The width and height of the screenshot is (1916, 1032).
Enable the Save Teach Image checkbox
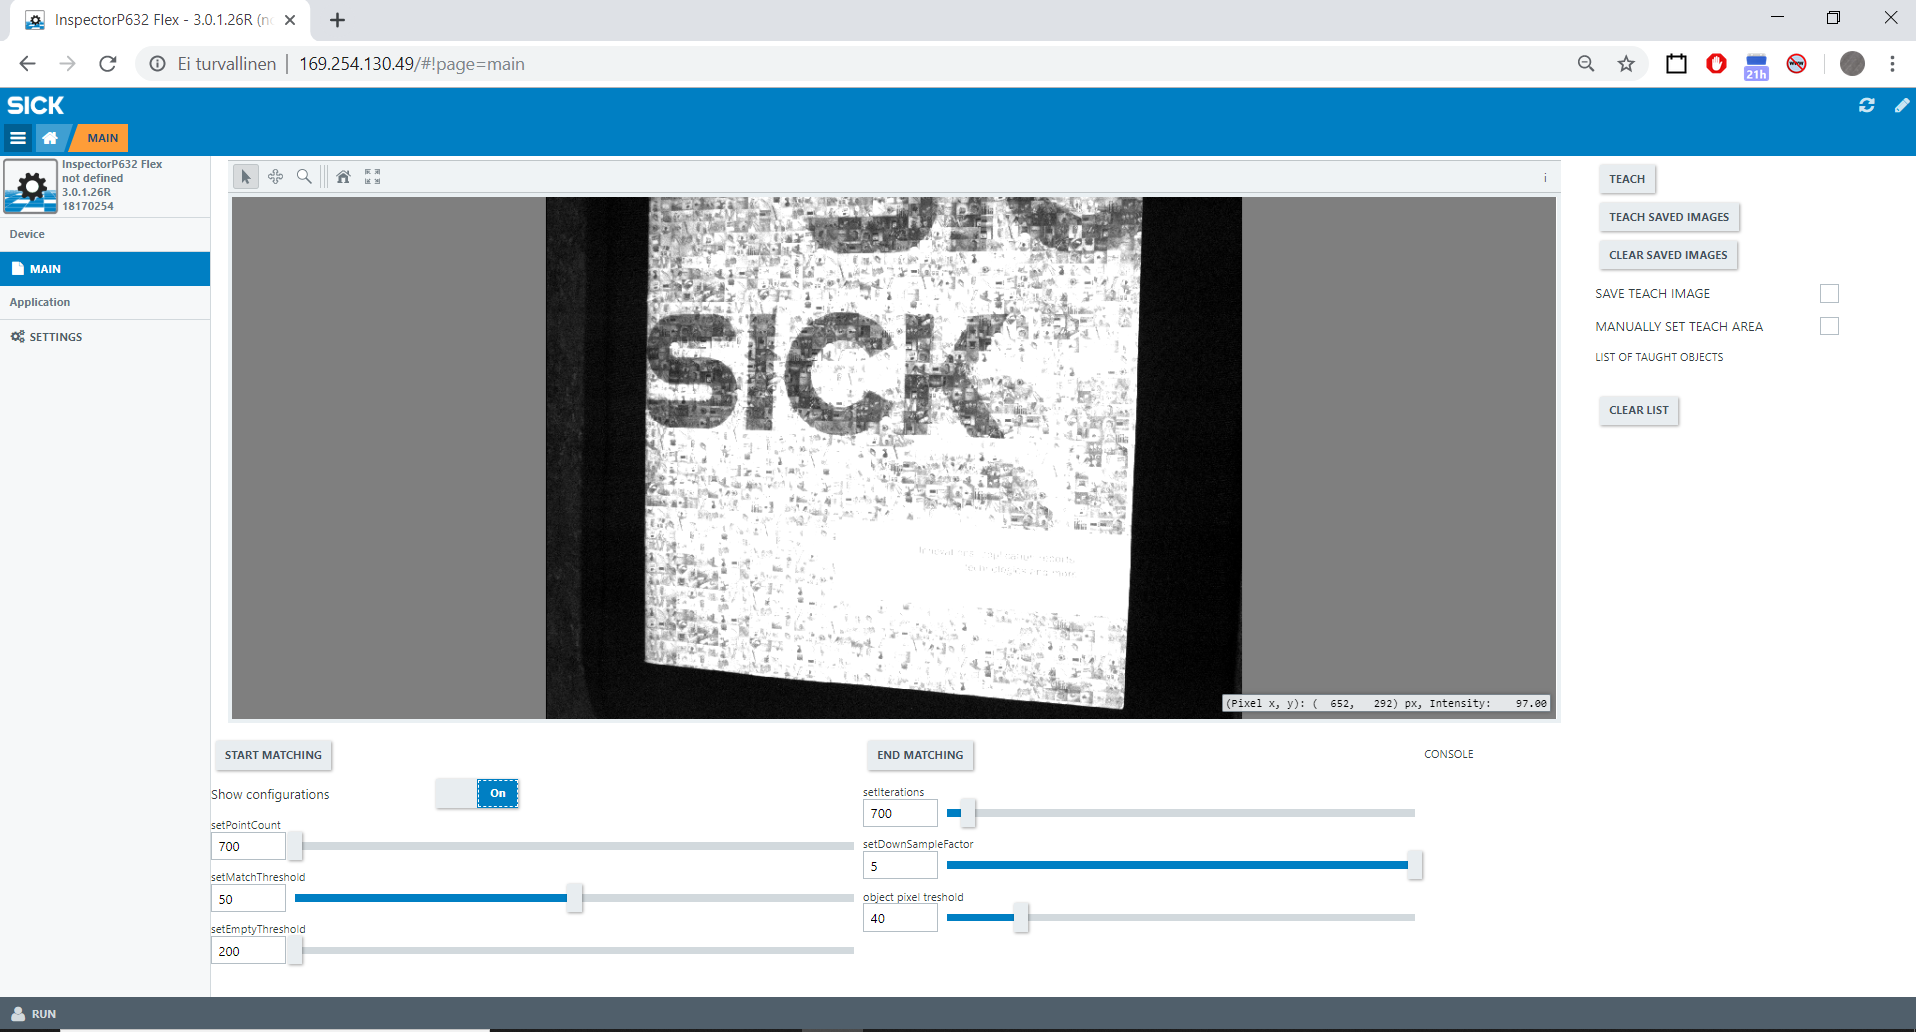[x=1829, y=293]
